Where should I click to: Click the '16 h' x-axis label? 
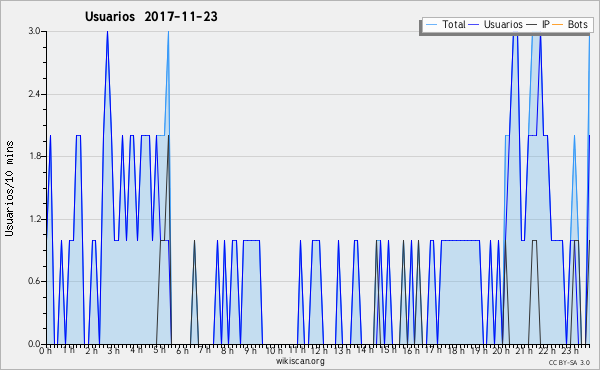click(411, 350)
